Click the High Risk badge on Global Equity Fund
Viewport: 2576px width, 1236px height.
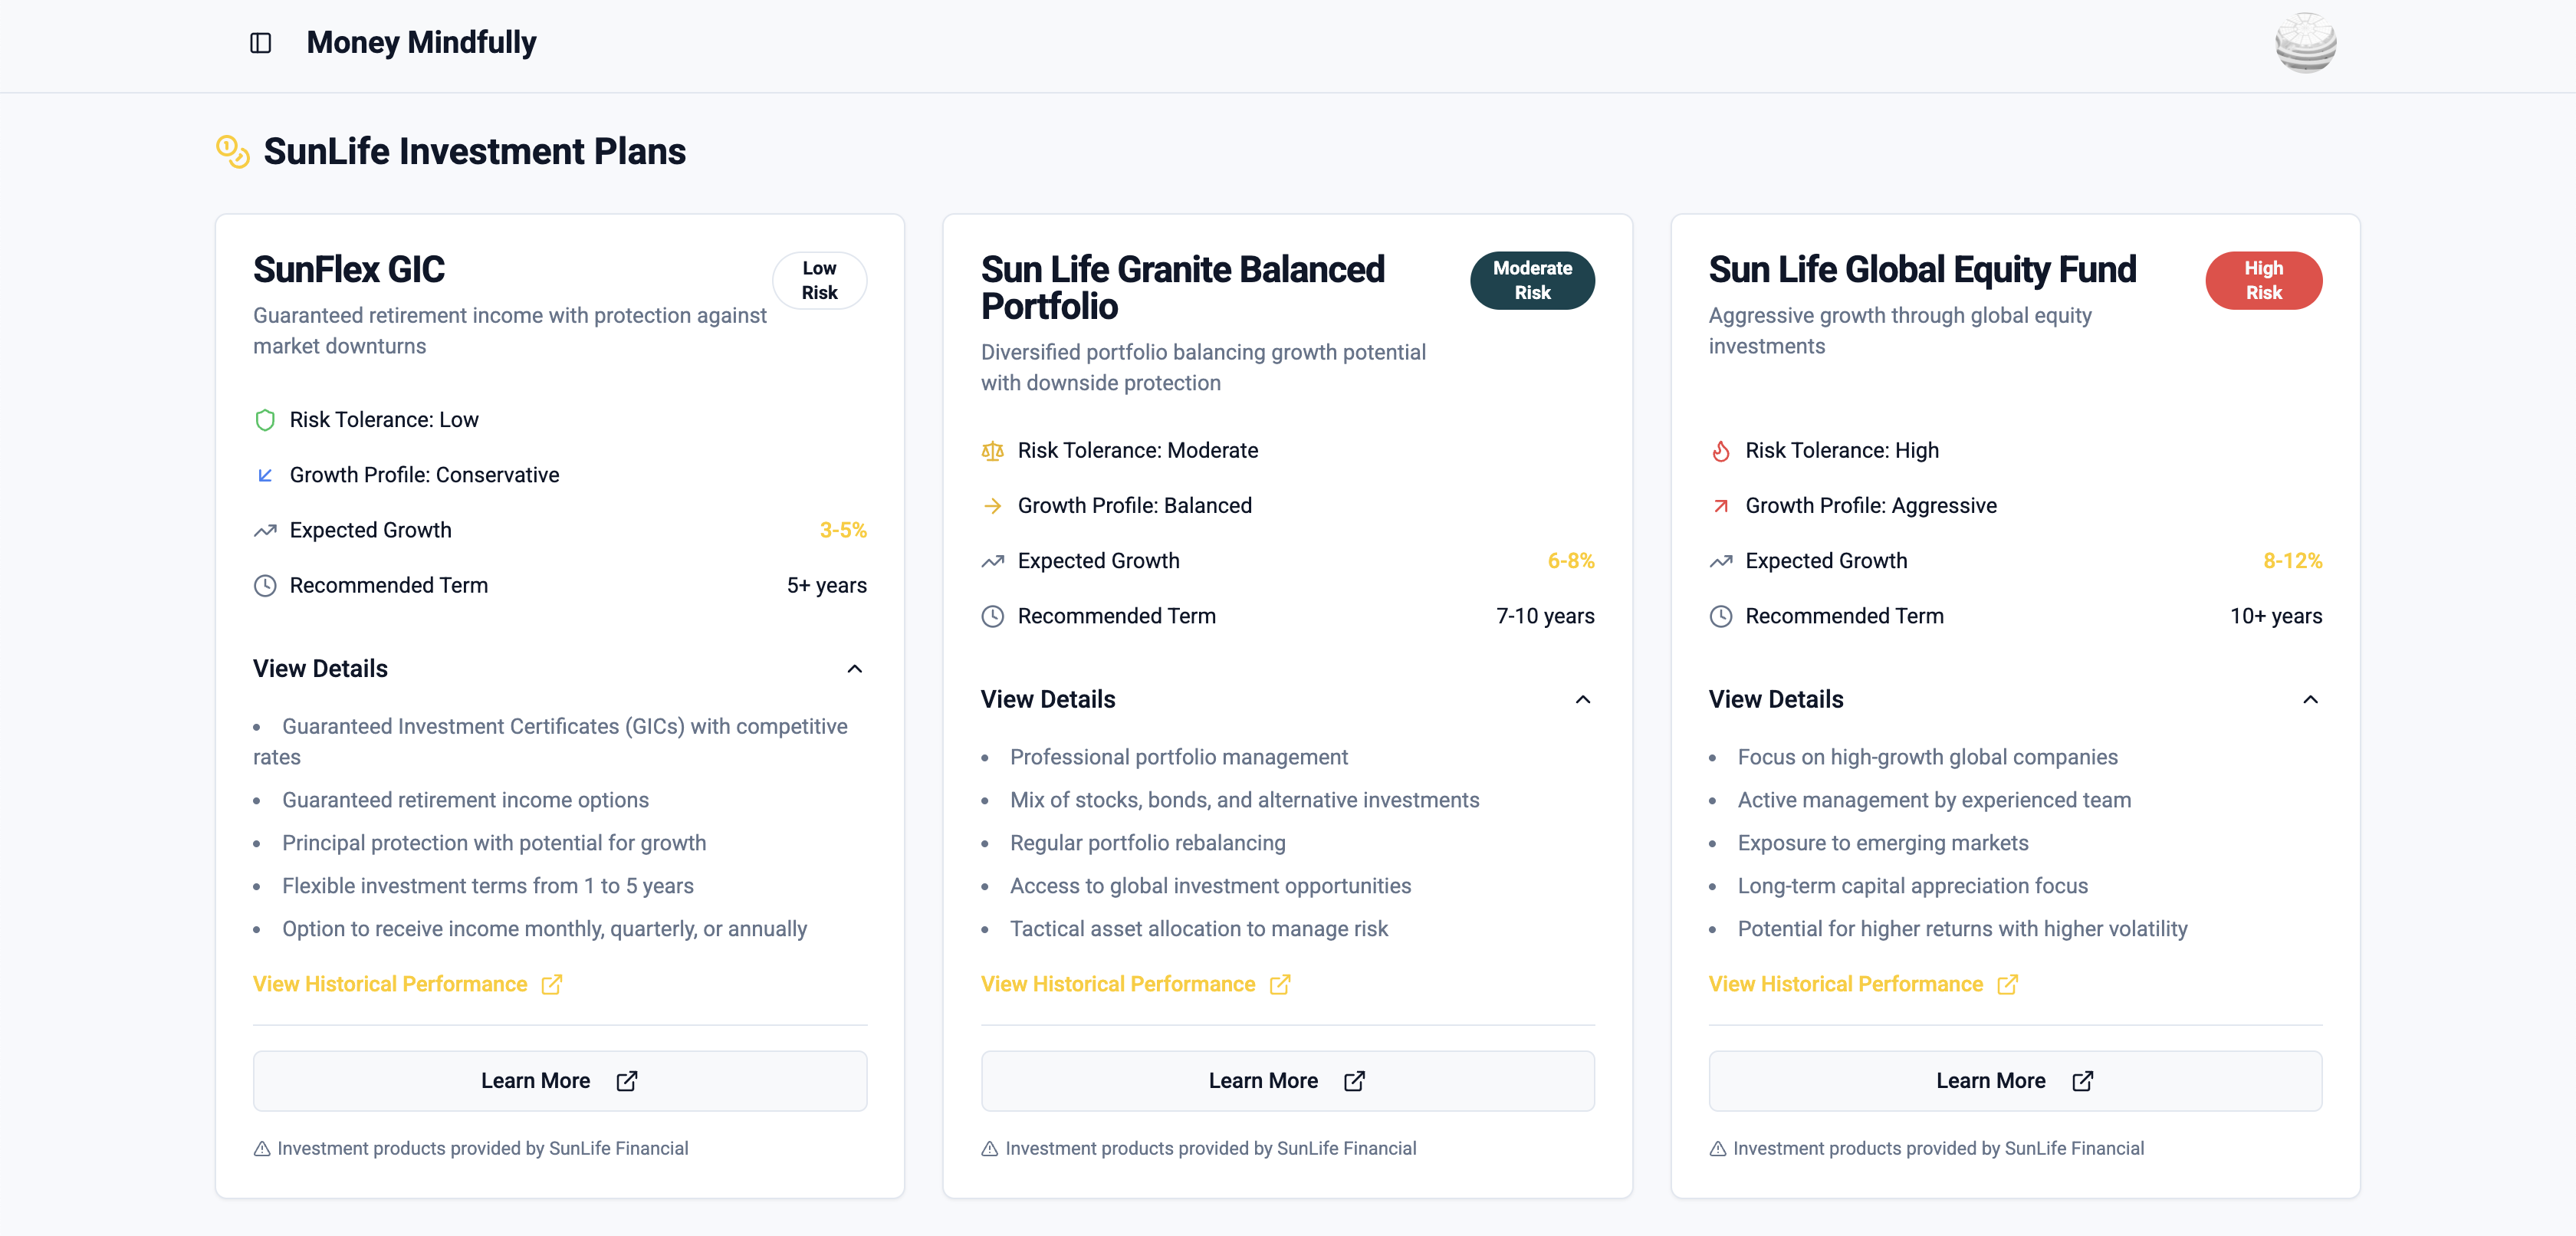[2264, 281]
